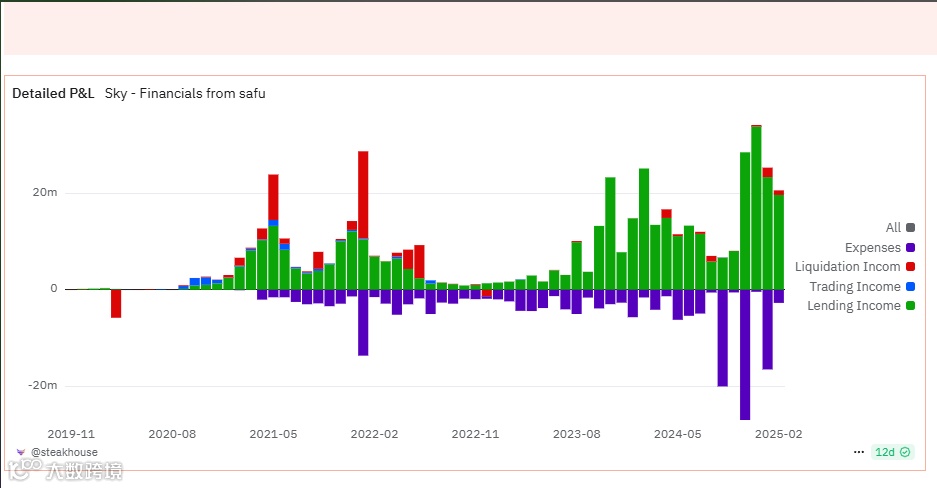This screenshot has width=937, height=488.
Task: Toggle the All series legend label
Action: point(893,228)
